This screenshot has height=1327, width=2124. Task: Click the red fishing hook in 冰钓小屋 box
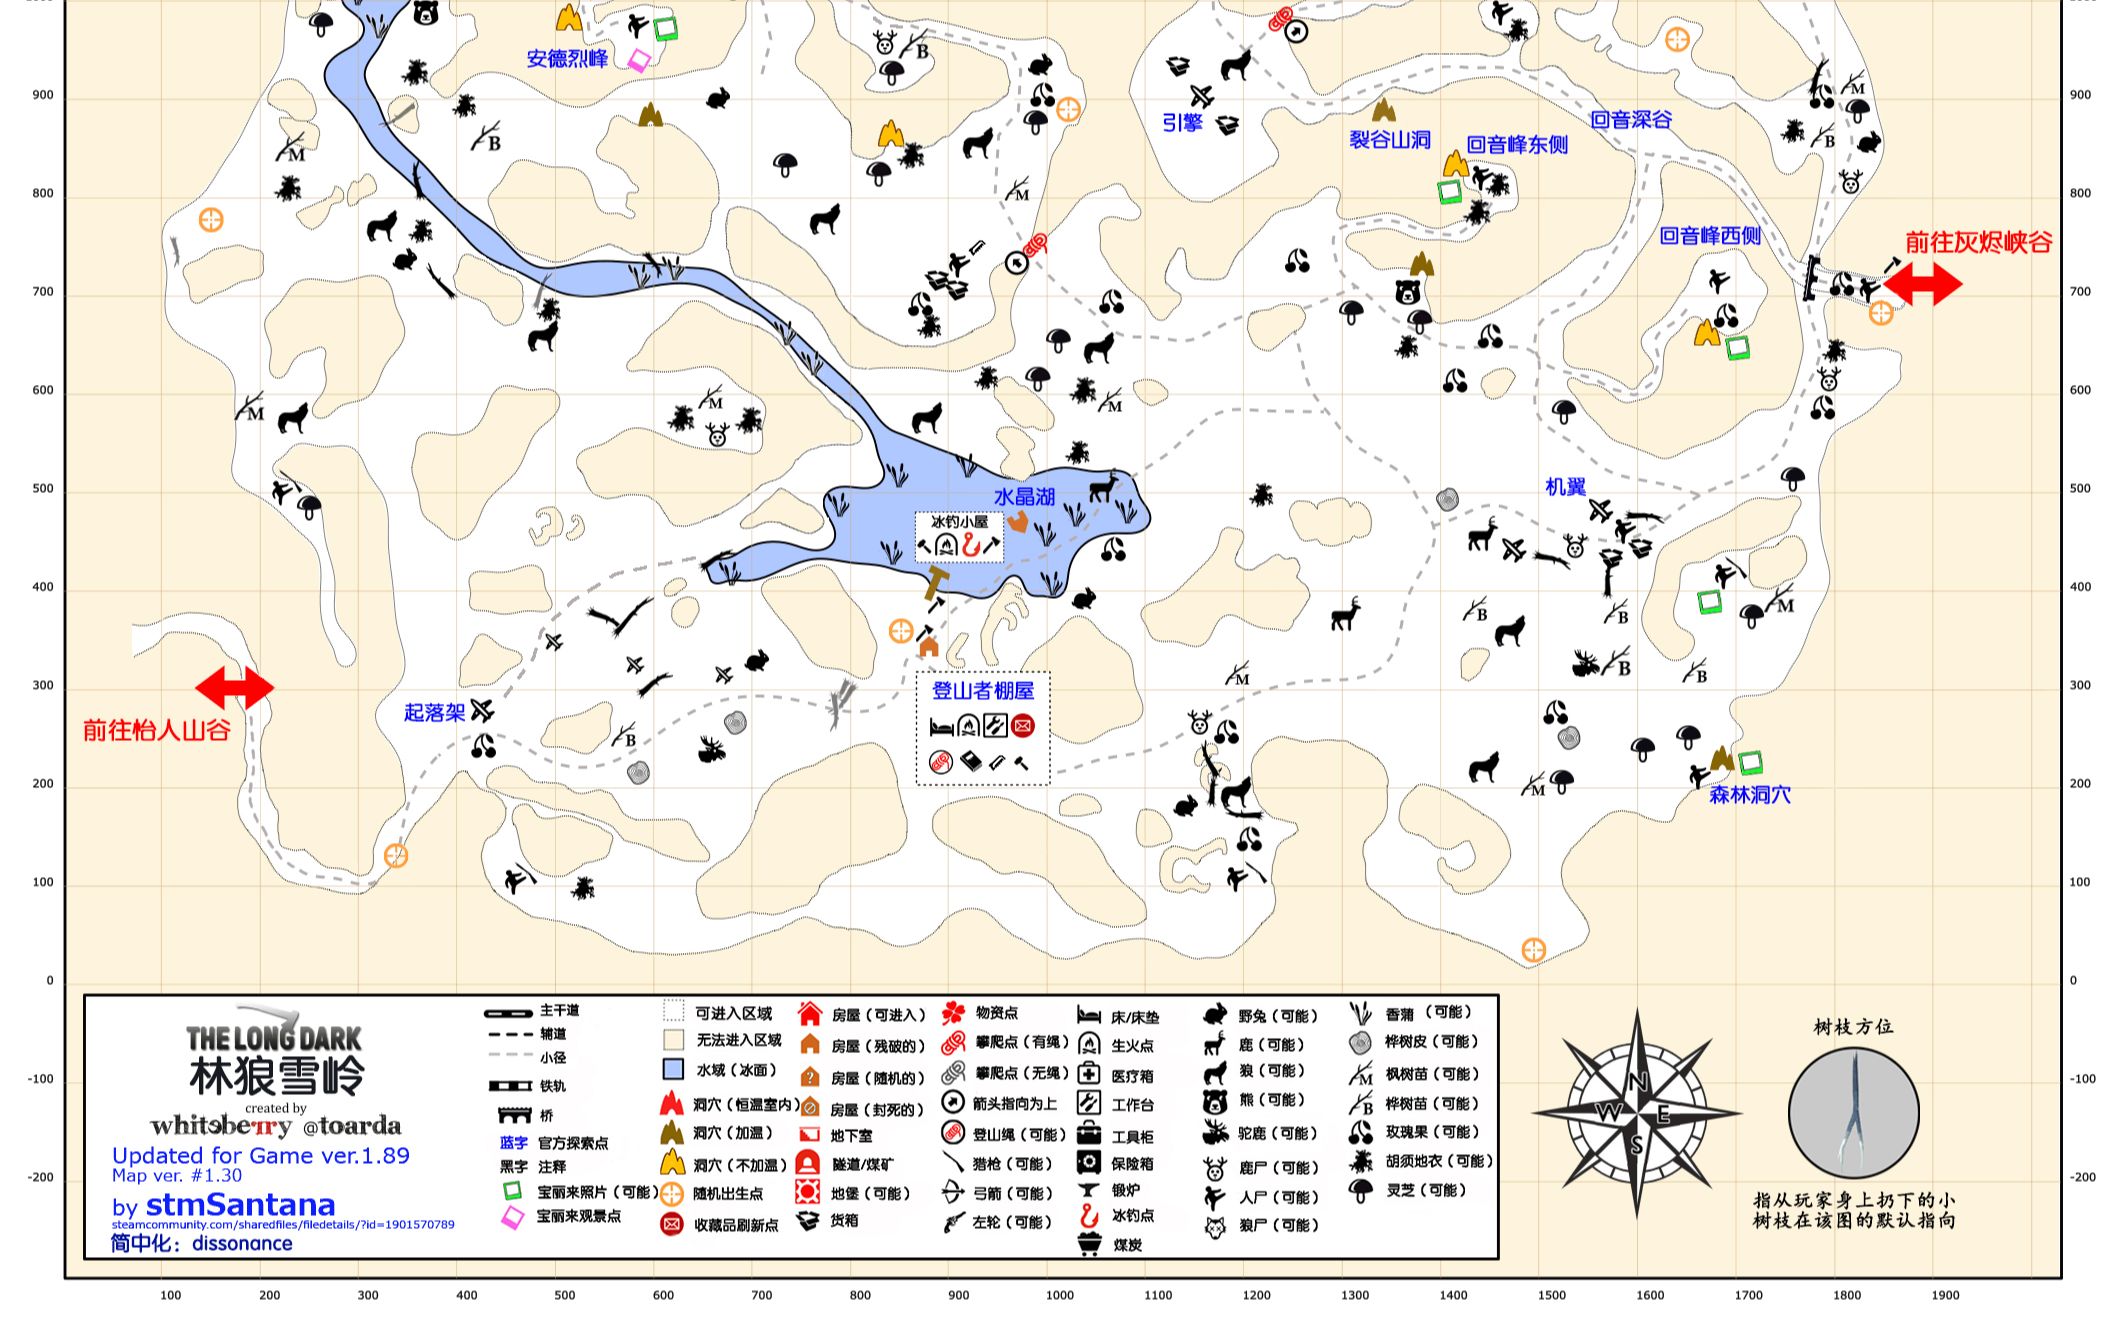969,545
